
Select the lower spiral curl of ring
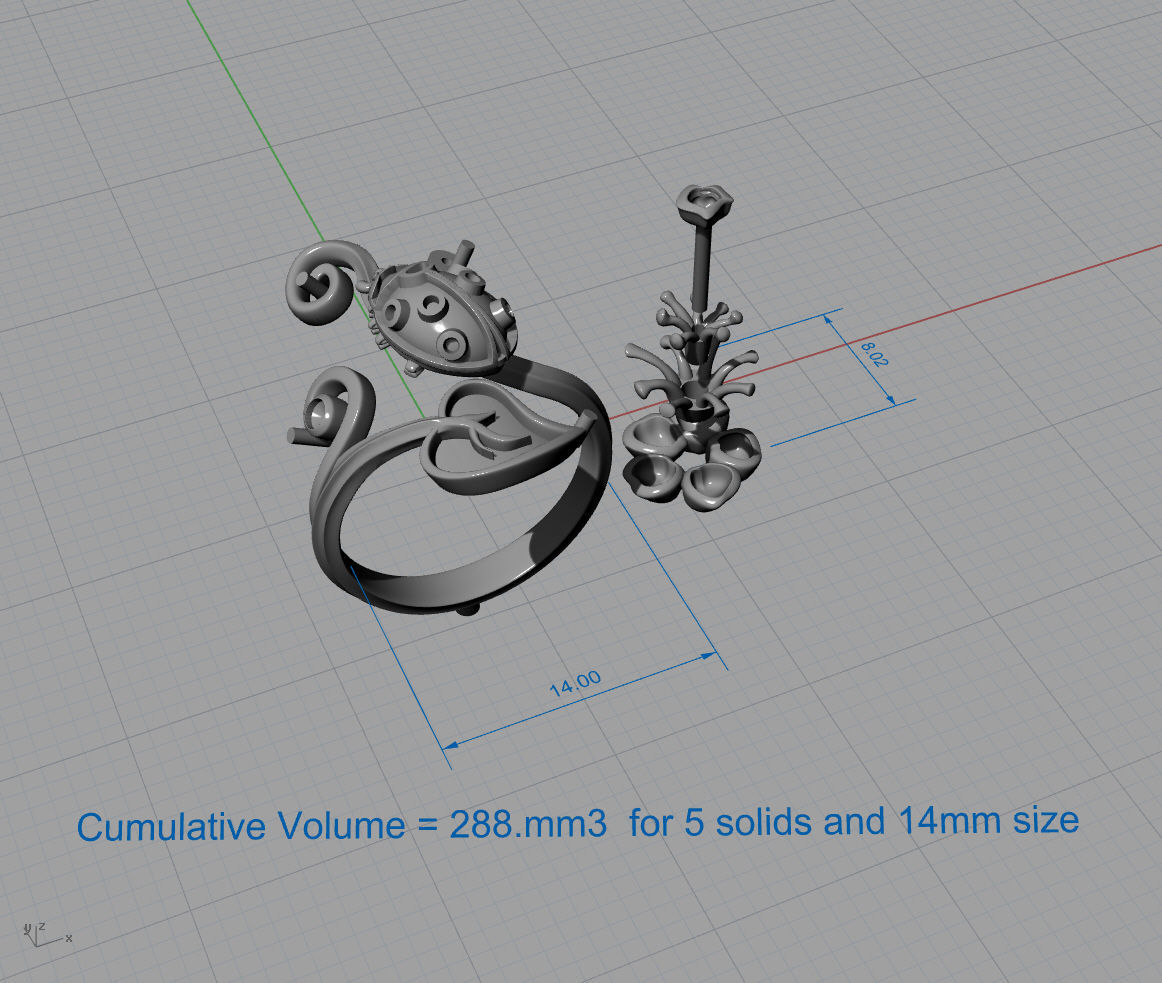click(333, 408)
